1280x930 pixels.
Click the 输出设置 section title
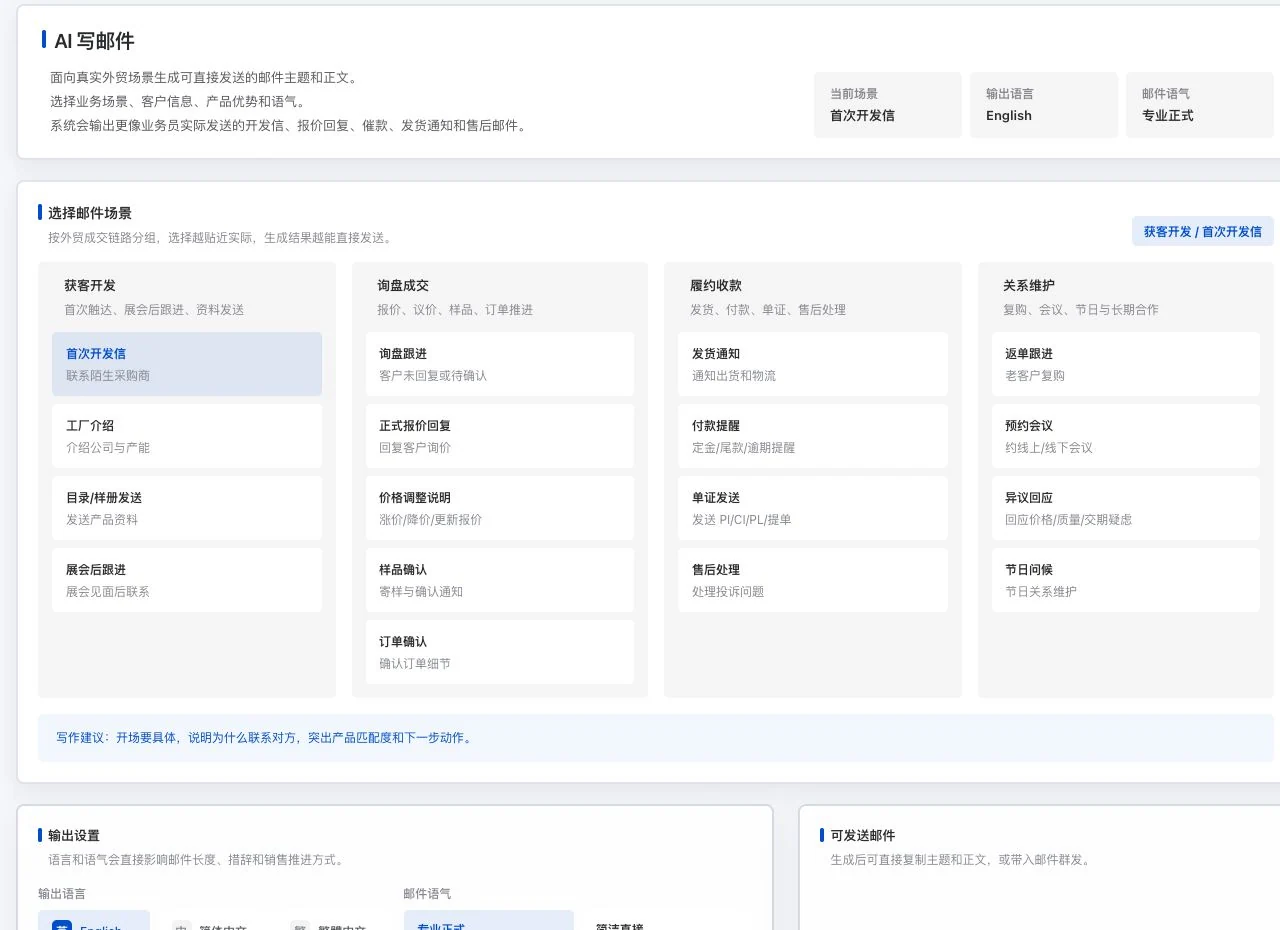[x=74, y=835]
